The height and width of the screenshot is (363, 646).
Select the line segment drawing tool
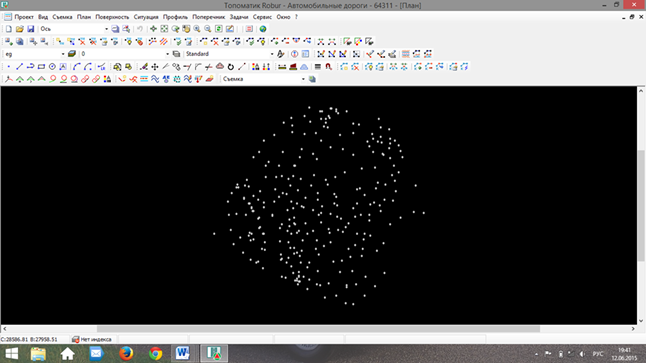pos(19,66)
